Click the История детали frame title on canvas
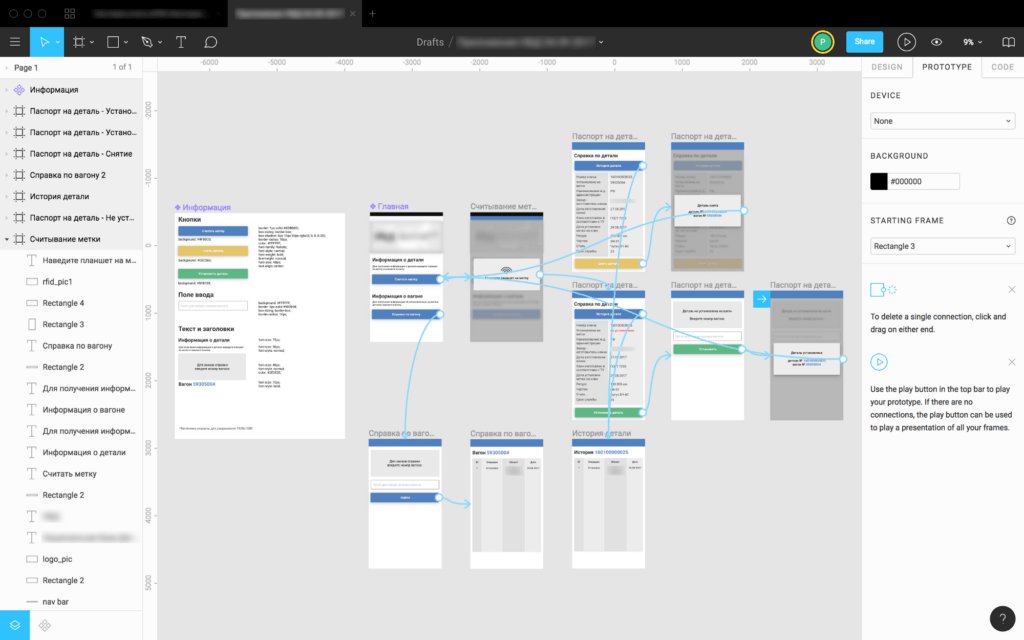Screen dimensions: 1024x640 [601, 433]
